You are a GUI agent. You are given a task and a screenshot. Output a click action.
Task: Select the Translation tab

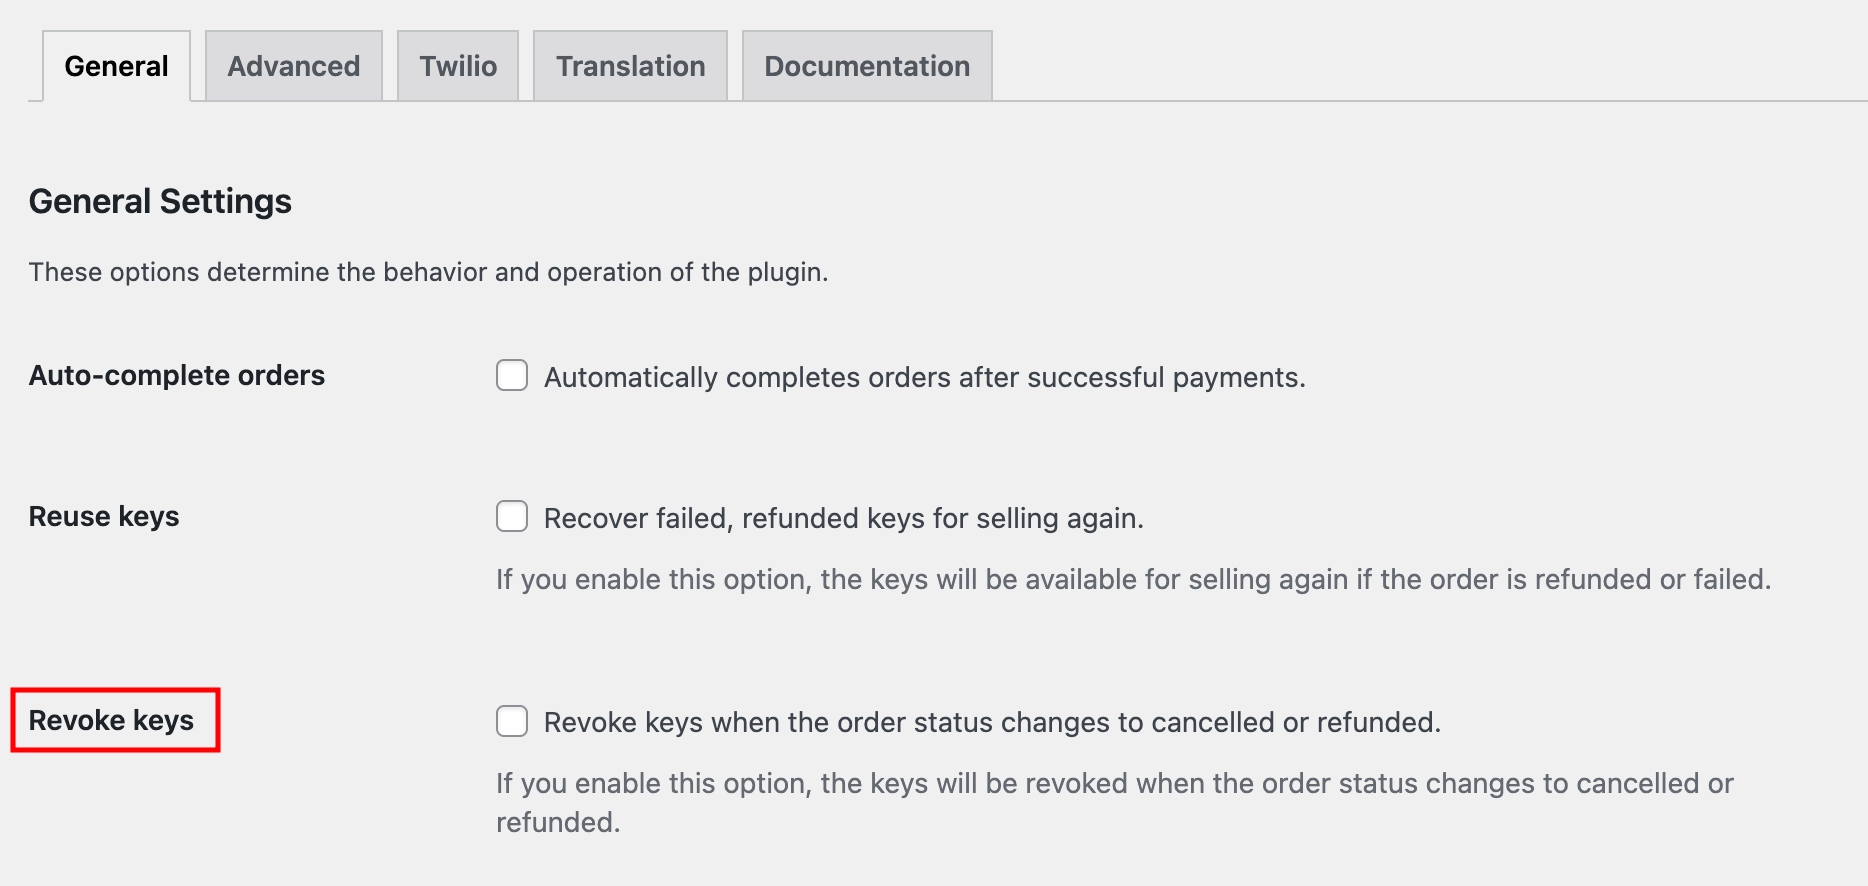pyautogui.click(x=630, y=65)
